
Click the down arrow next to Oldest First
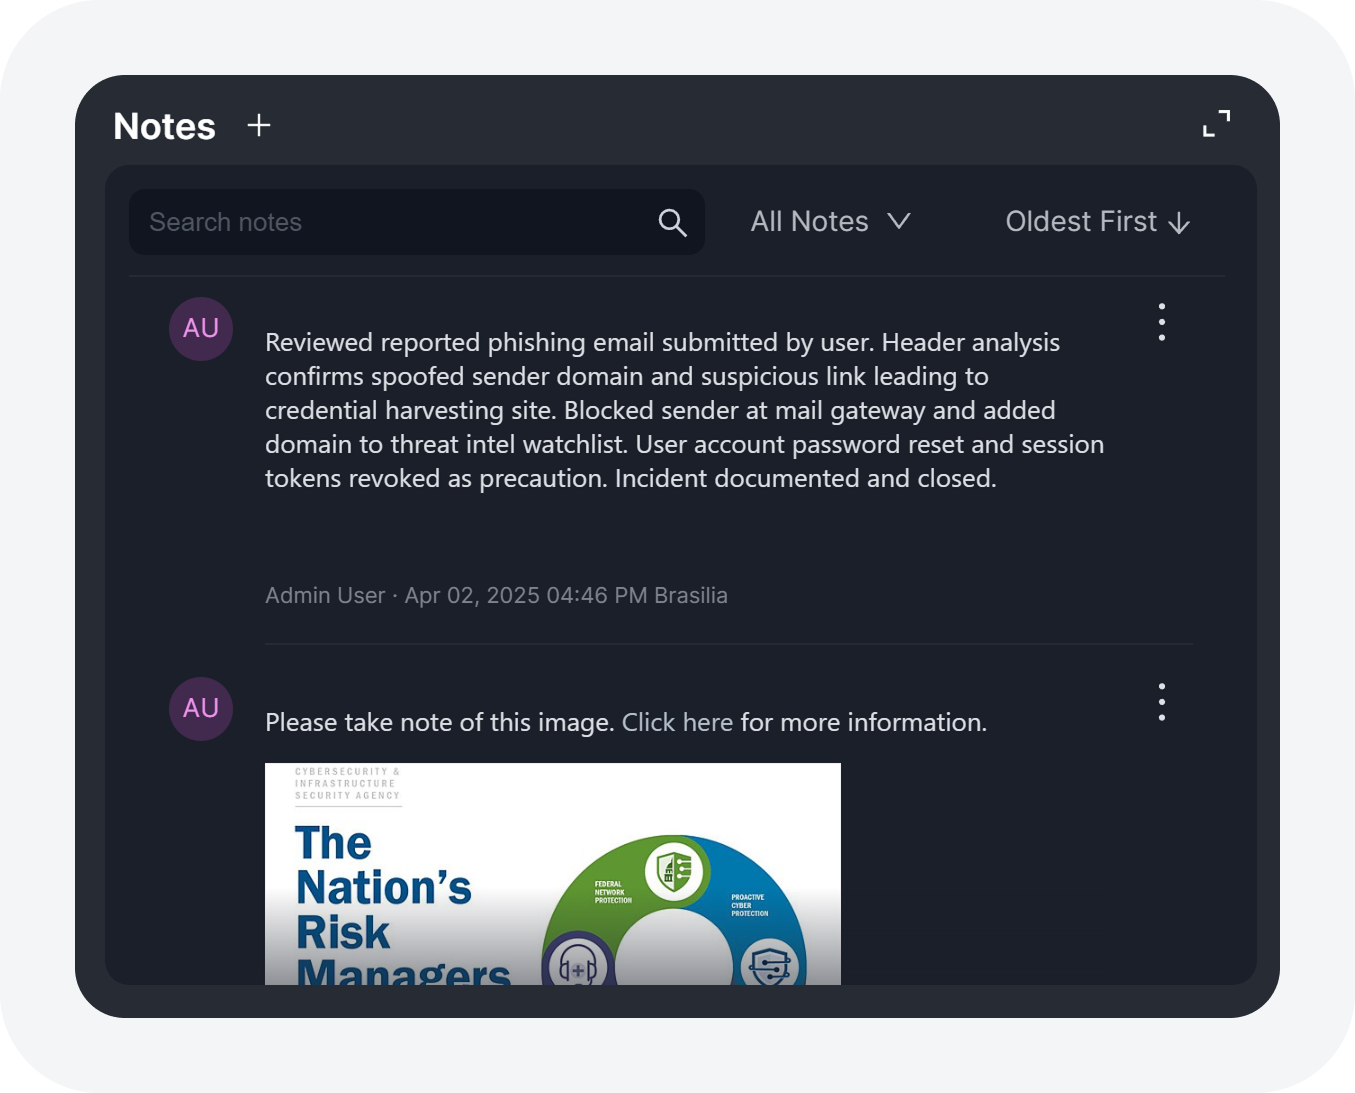click(x=1180, y=223)
